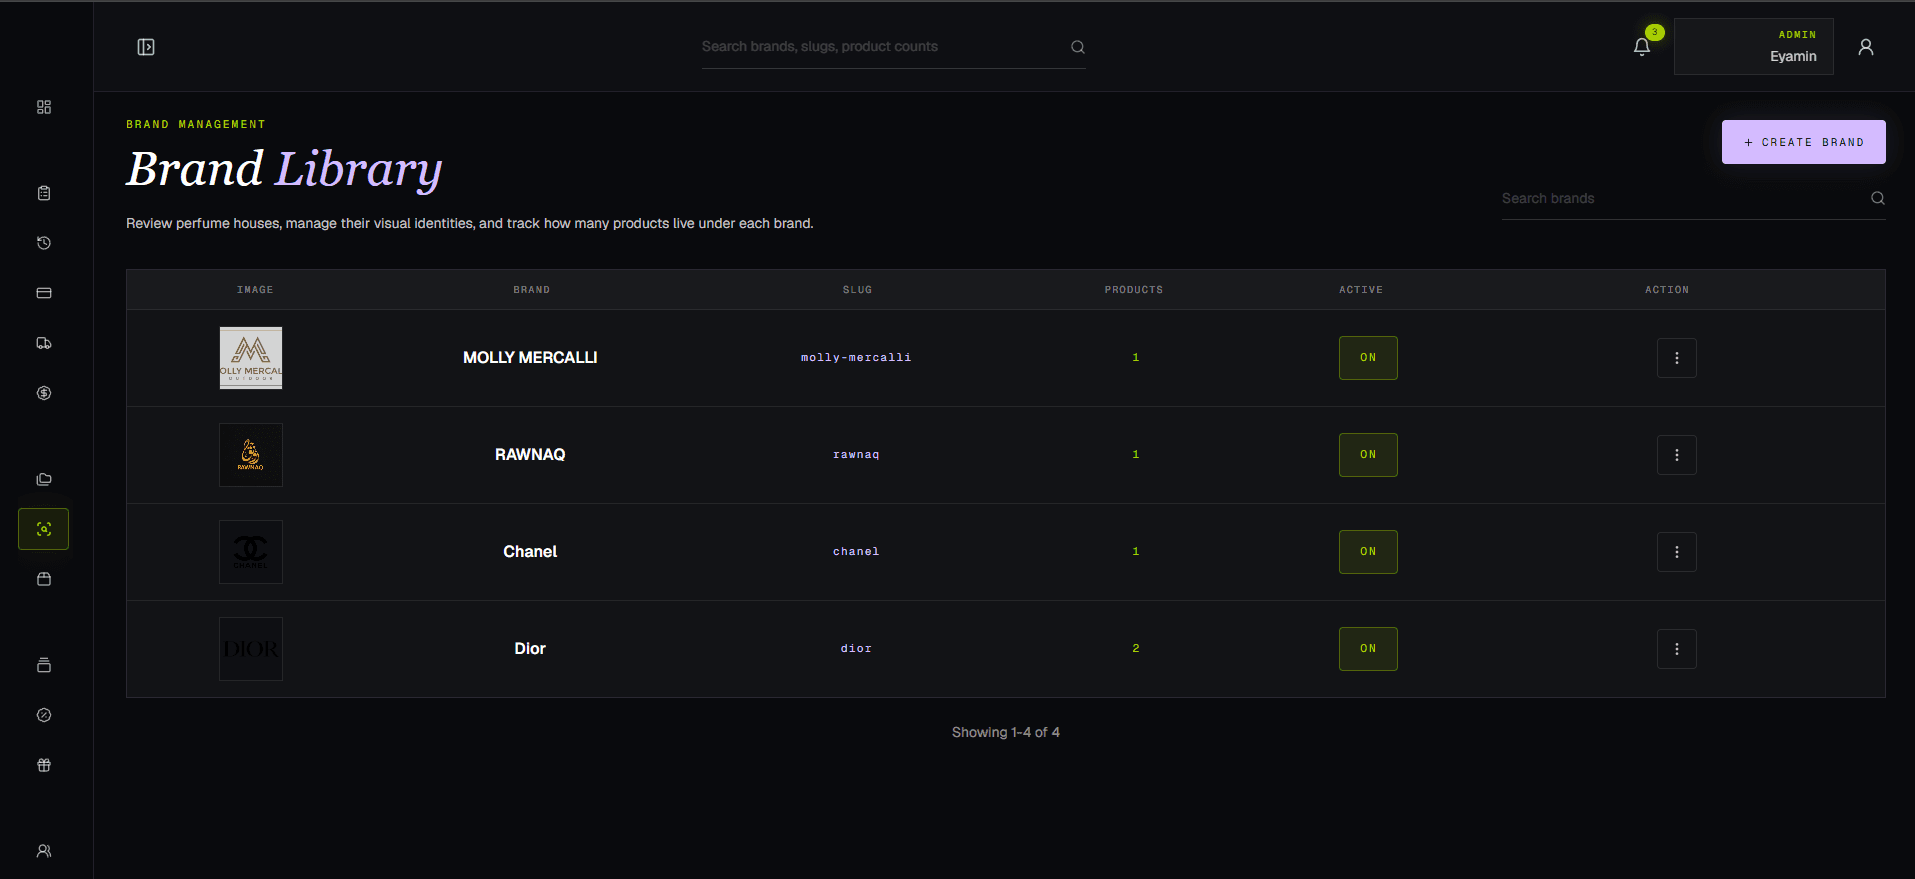Open the package box icon in sidebar

pos(44,579)
